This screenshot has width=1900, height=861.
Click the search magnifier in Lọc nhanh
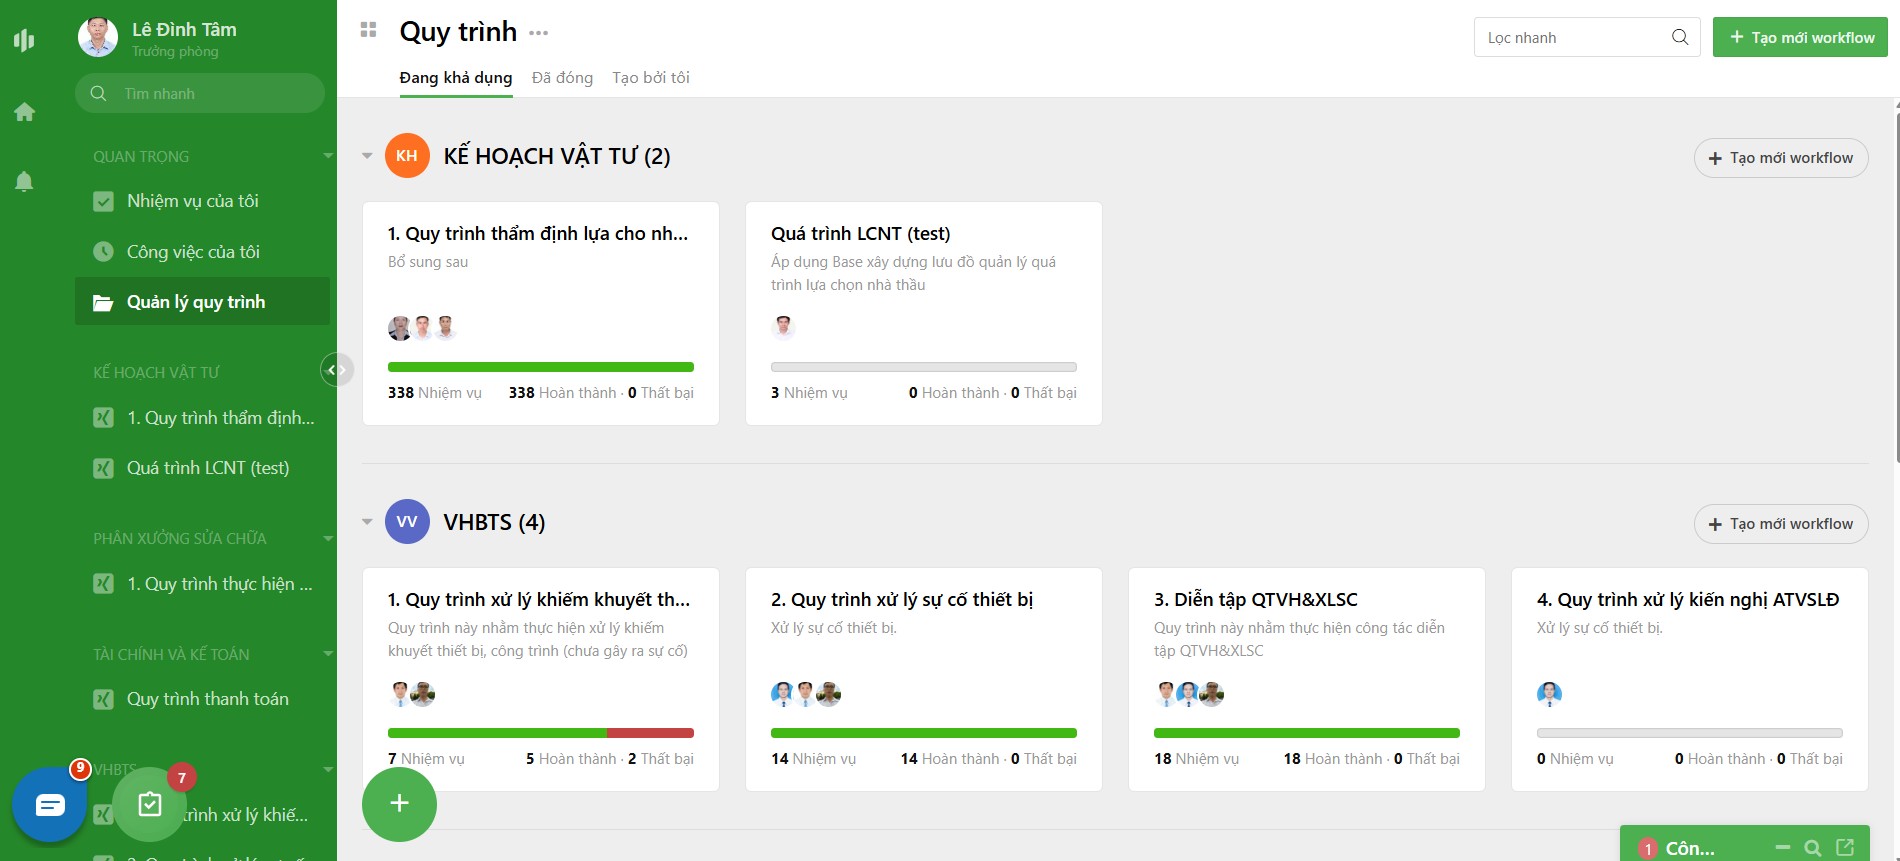pos(1680,38)
